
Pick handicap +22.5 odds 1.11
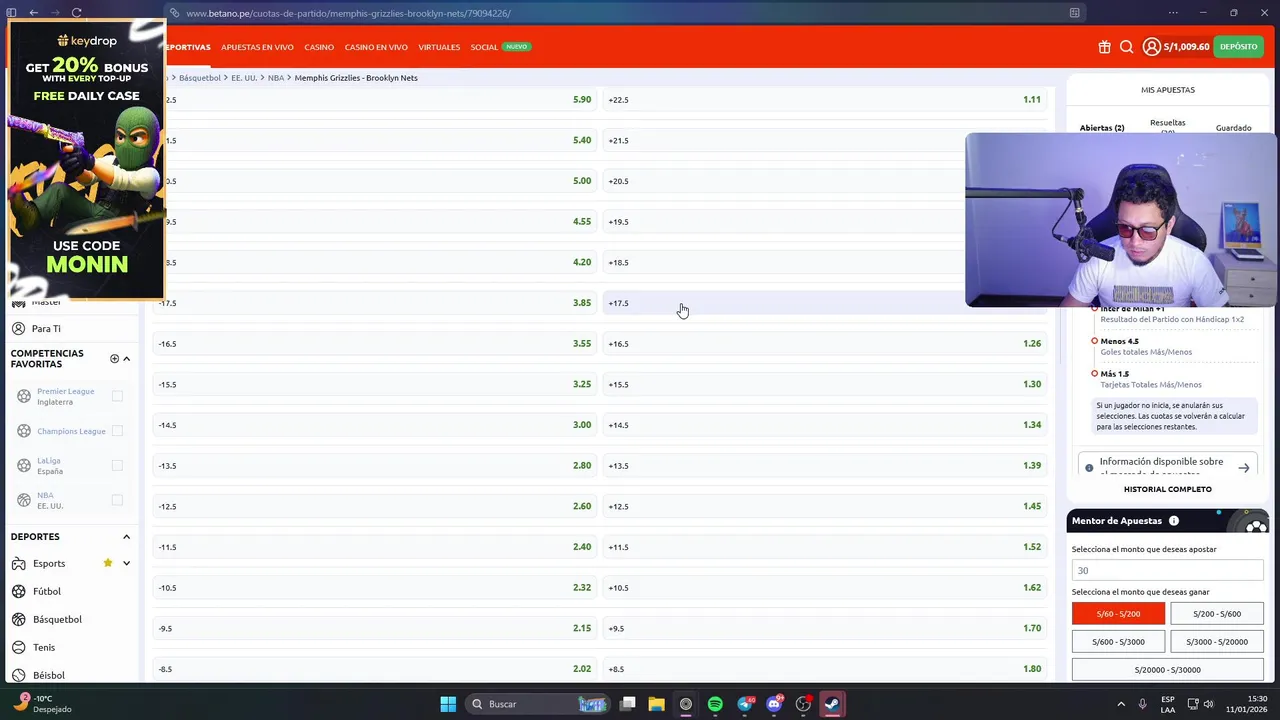824,100
